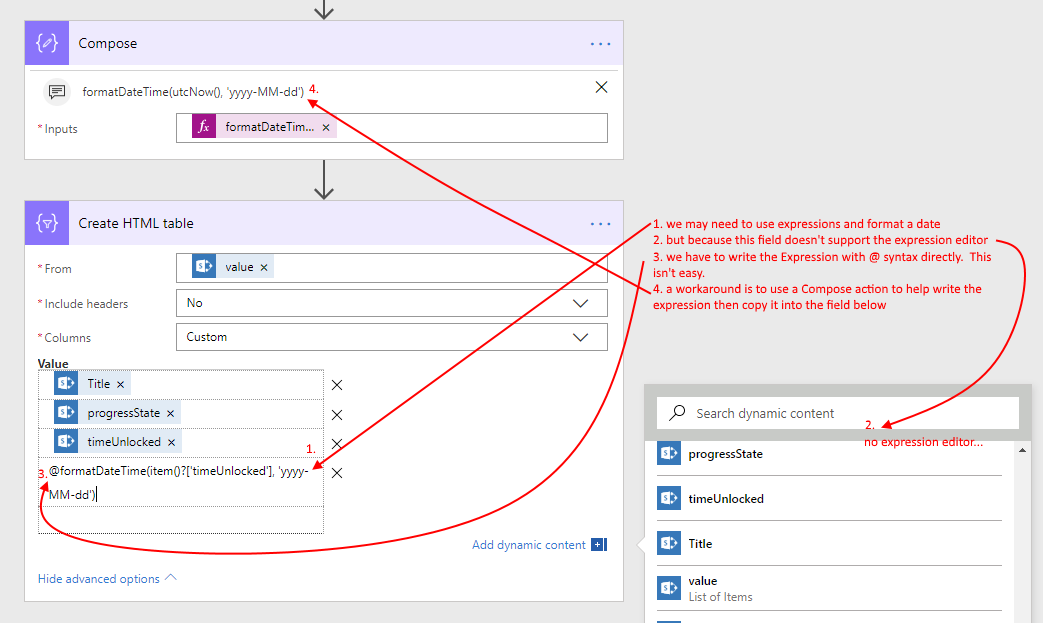Remove the value token from From field
The height and width of the screenshot is (623, 1043).
[264, 267]
